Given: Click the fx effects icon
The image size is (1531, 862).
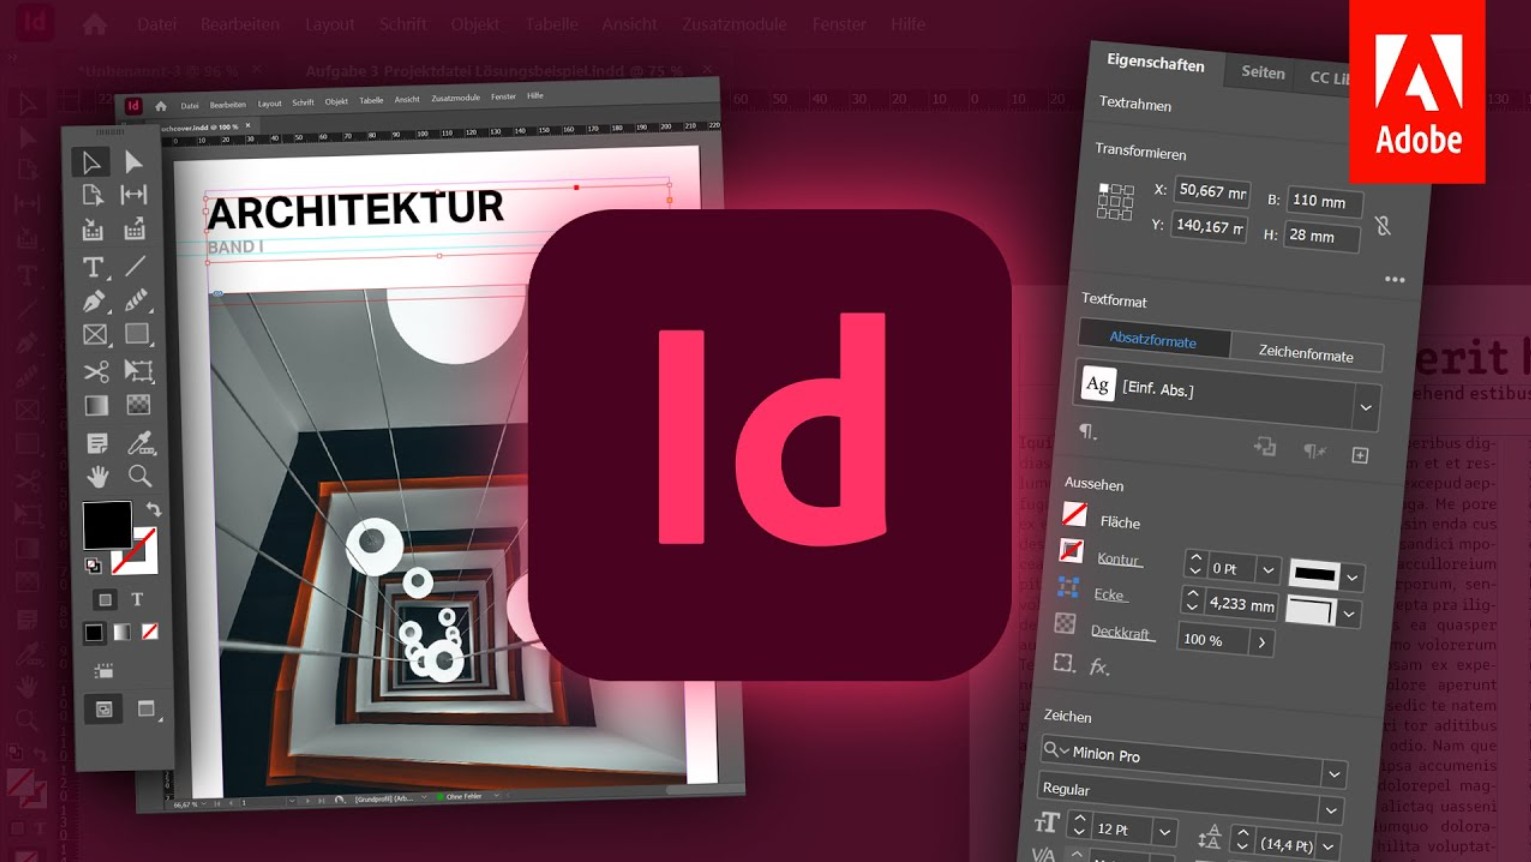Looking at the screenshot, I should pos(1099,666).
